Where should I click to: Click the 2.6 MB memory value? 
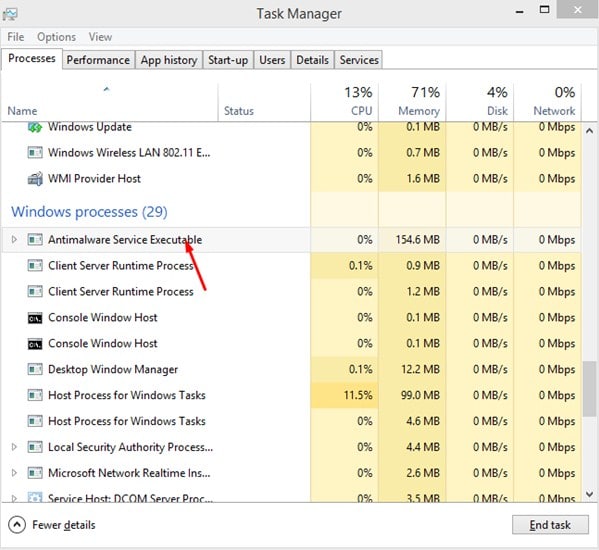pyautogui.click(x=423, y=473)
